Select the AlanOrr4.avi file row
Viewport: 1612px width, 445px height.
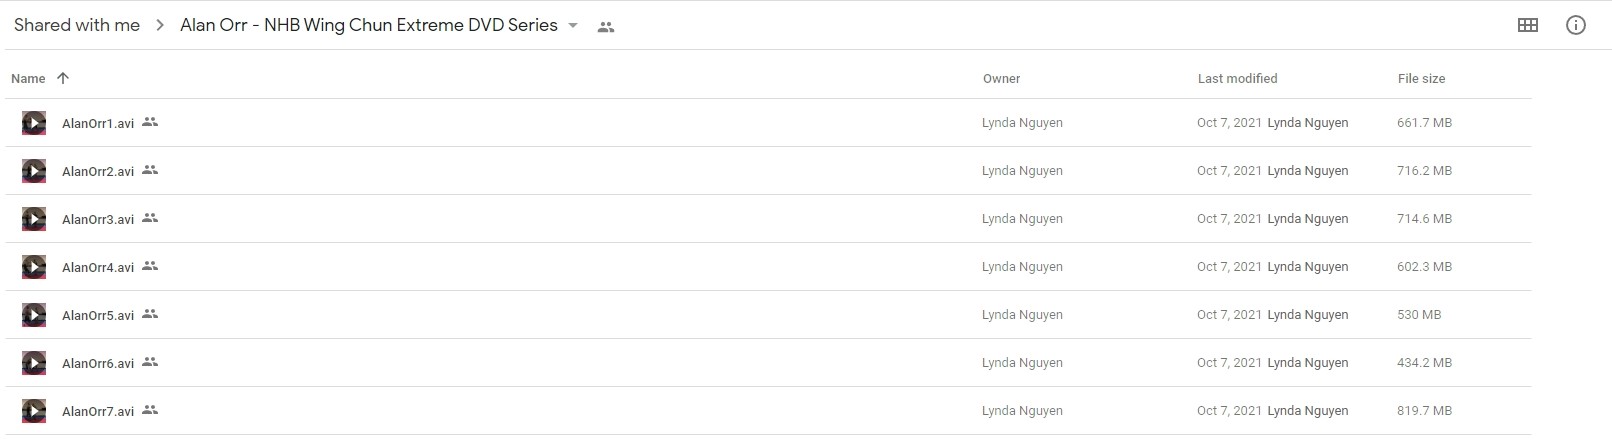click(x=768, y=267)
